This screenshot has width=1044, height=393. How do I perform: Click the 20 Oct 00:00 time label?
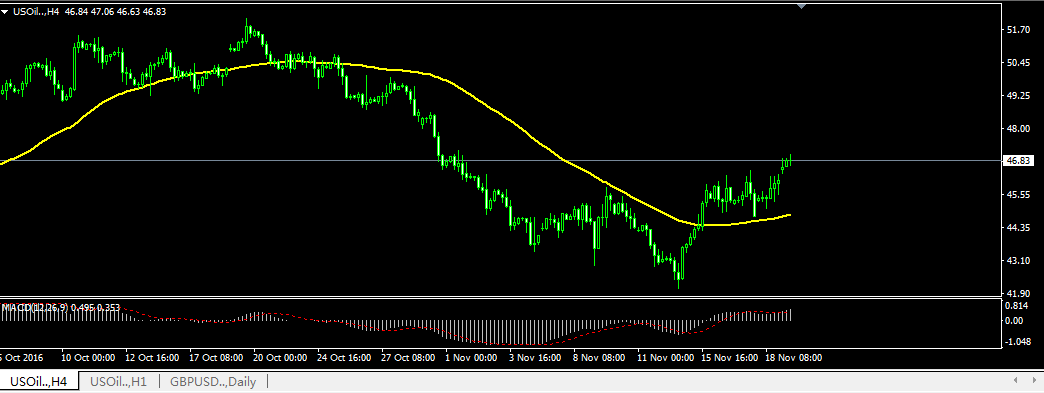pyautogui.click(x=281, y=358)
